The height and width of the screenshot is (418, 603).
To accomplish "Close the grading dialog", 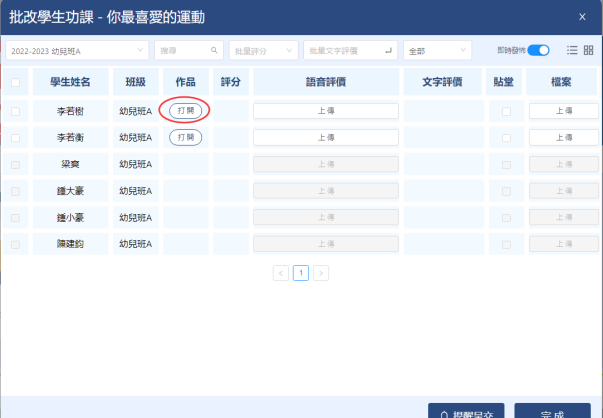I will coord(582,16).
